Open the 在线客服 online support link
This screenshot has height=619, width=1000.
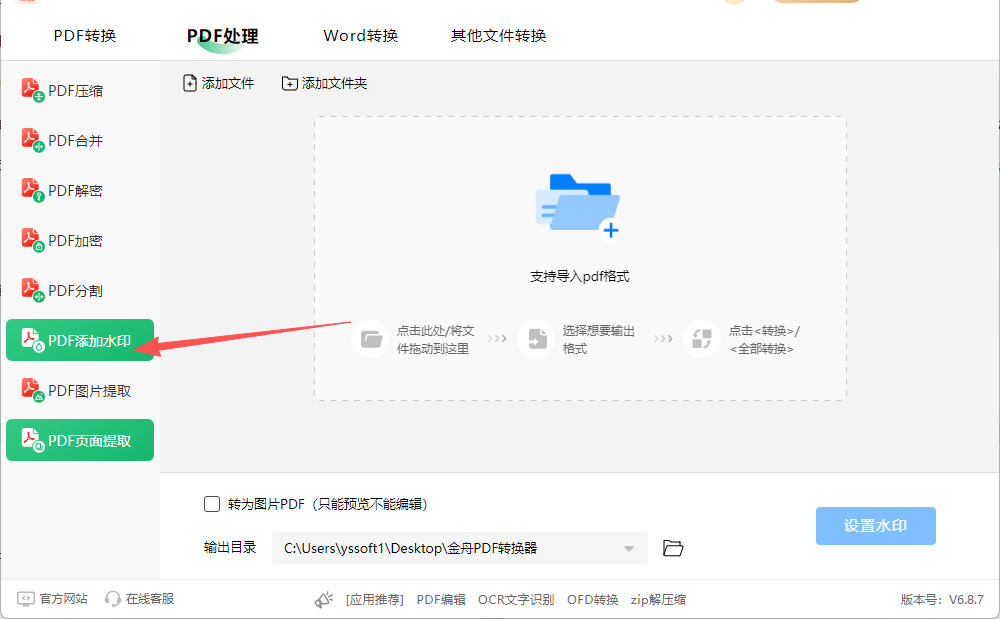pyautogui.click(x=140, y=599)
